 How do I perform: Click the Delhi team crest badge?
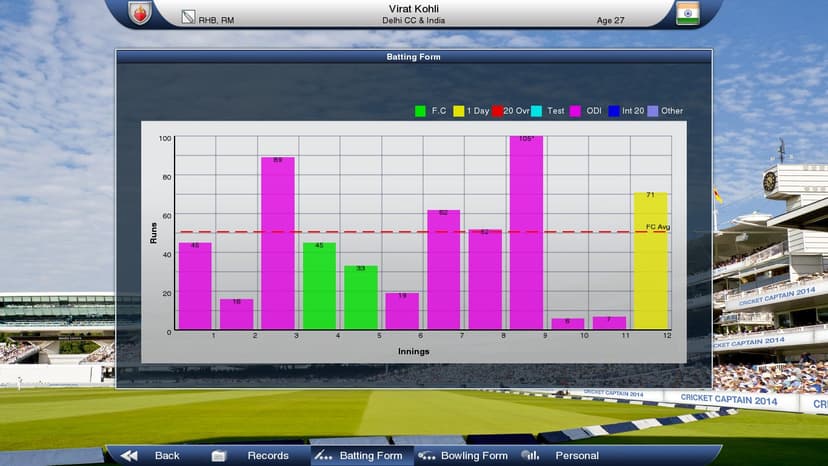click(x=140, y=12)
